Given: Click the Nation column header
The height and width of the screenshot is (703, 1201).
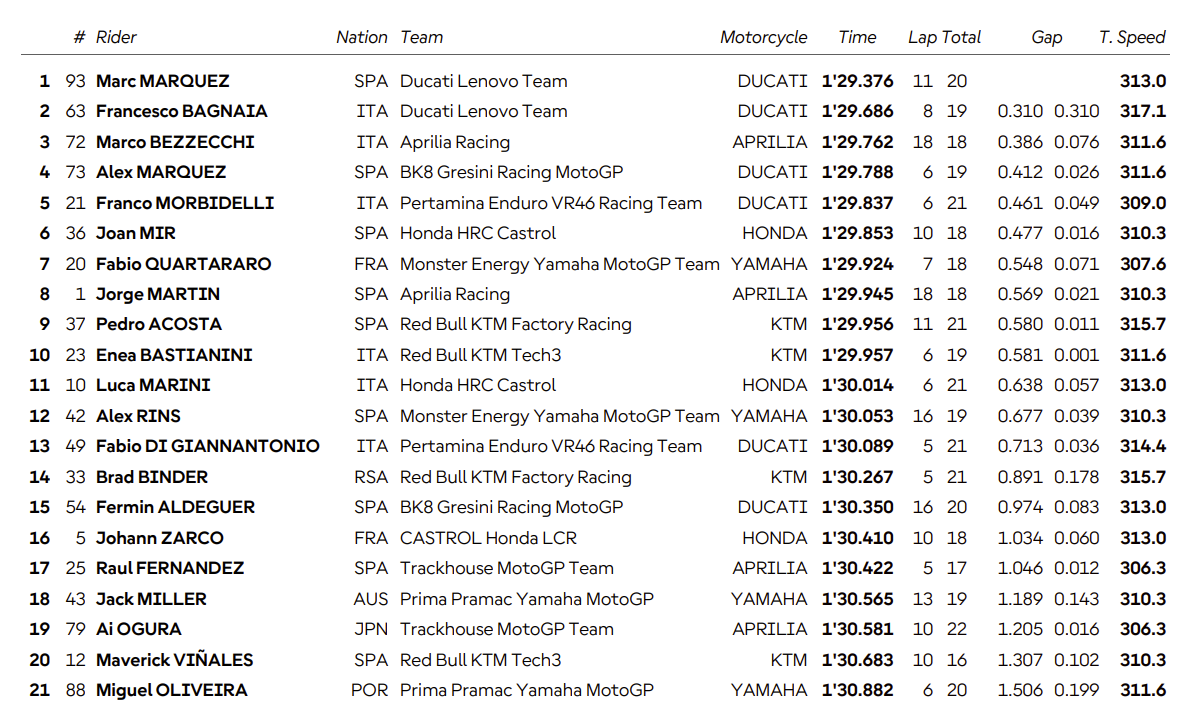Looking at the screenshot, I should tap(361, 37).
